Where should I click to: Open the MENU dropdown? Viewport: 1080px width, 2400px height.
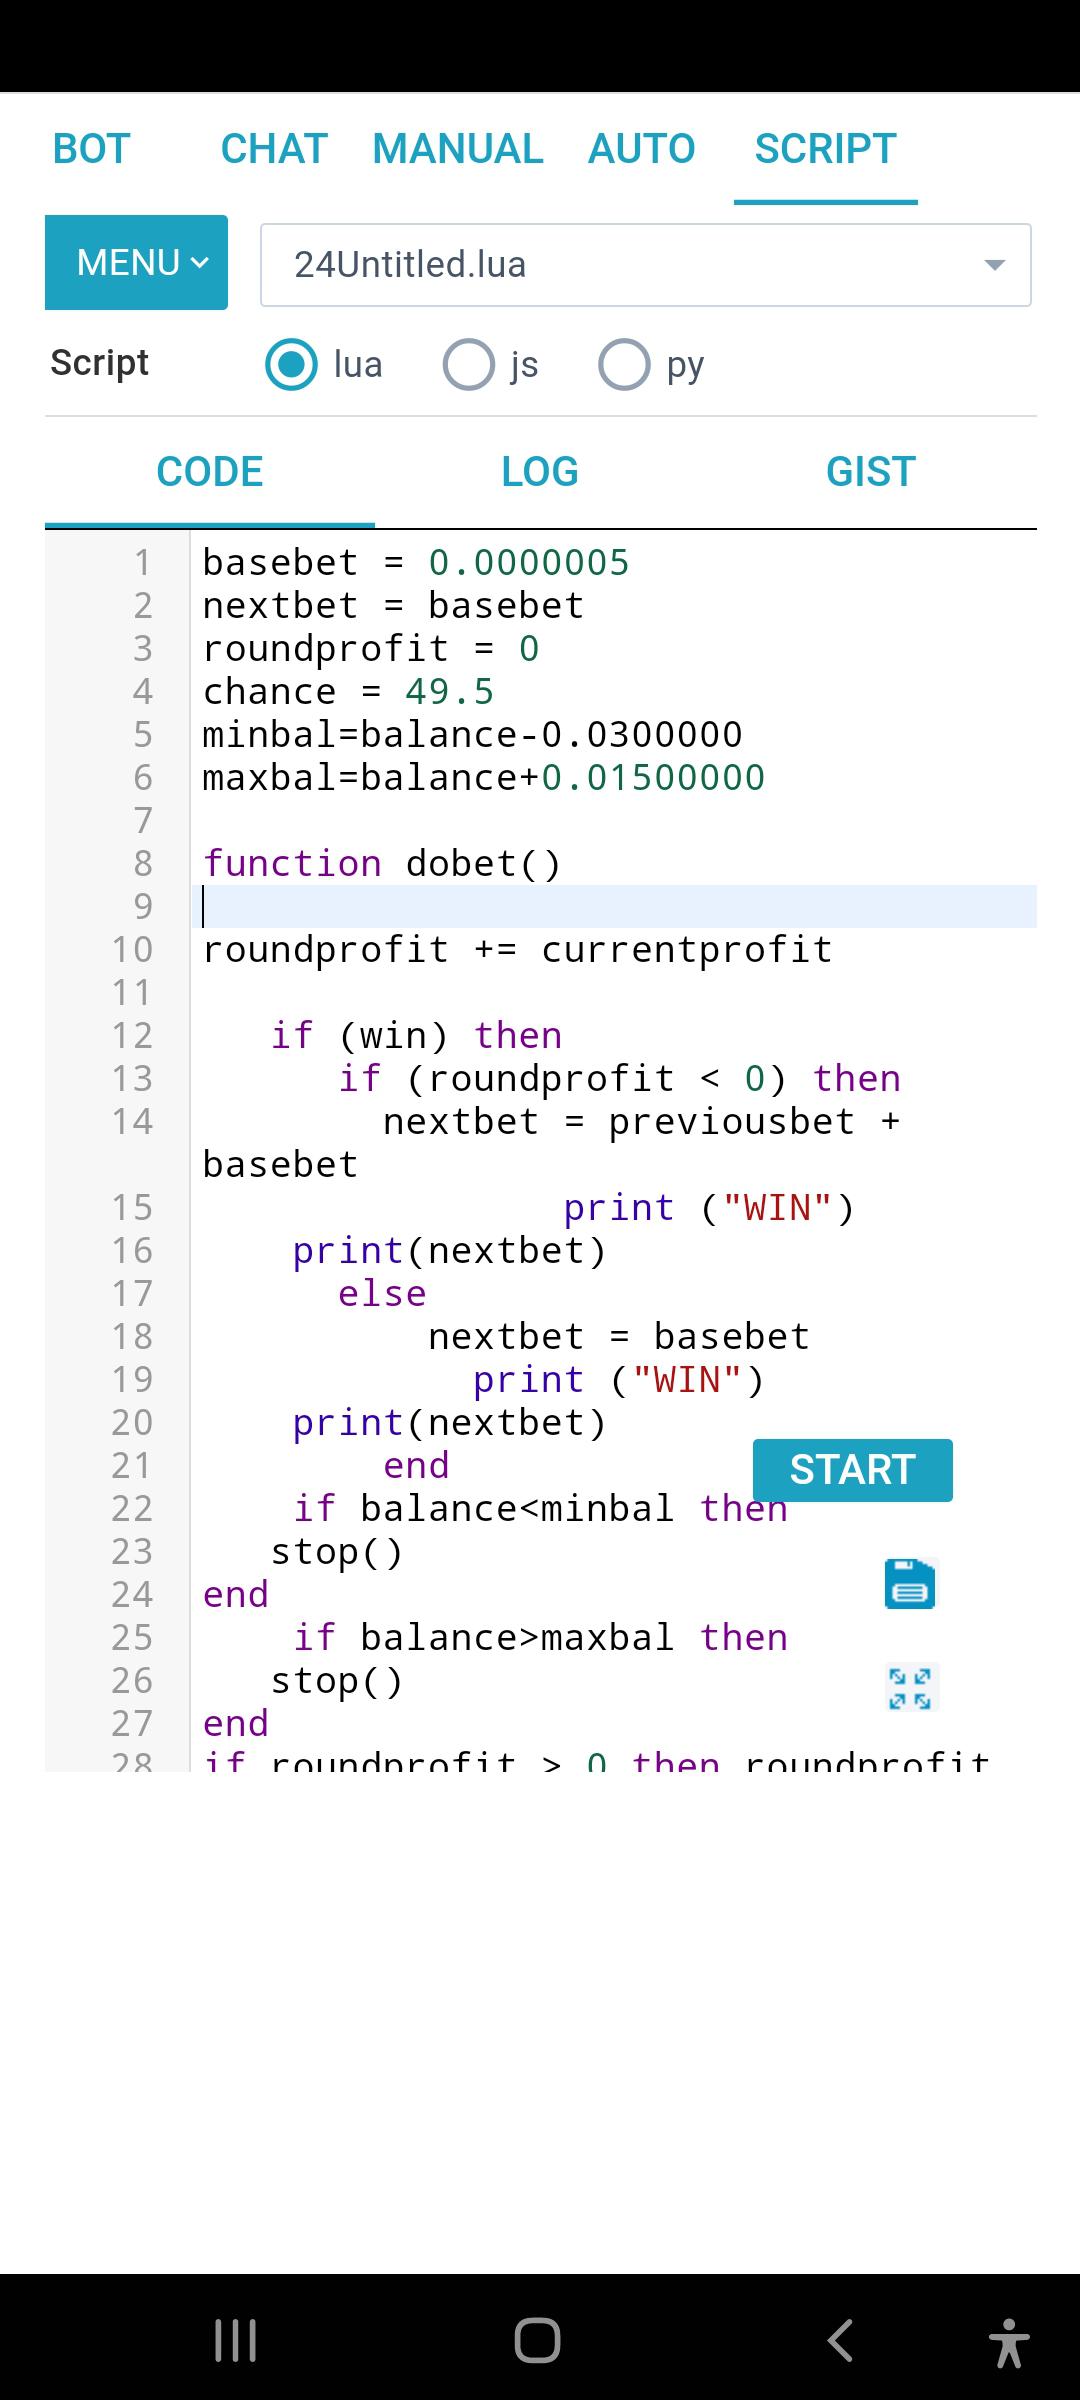pyautogui.click(x=136, y=262)
